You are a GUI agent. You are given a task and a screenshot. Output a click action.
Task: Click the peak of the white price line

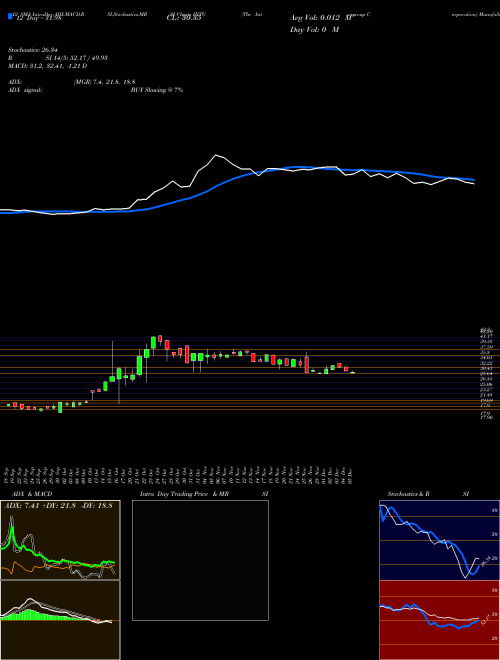pyautogui.click(x=216, y=155)
